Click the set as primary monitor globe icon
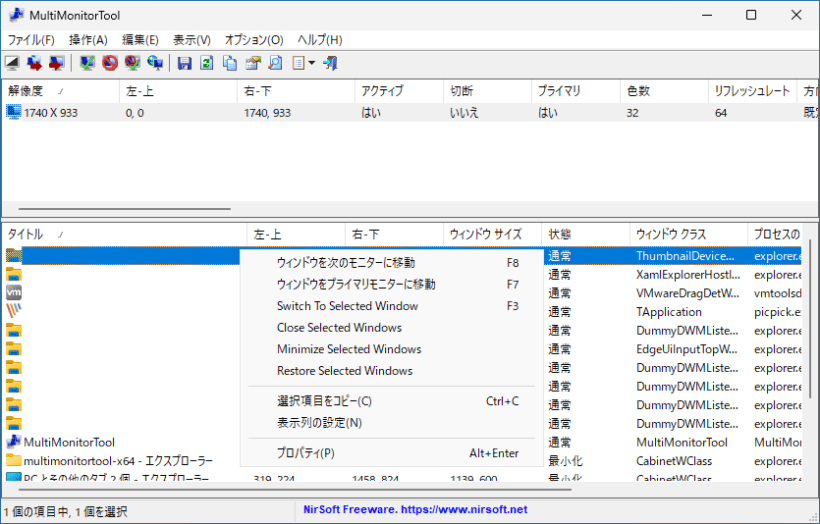This screenshot has width=820, height=524. (155, 63)
